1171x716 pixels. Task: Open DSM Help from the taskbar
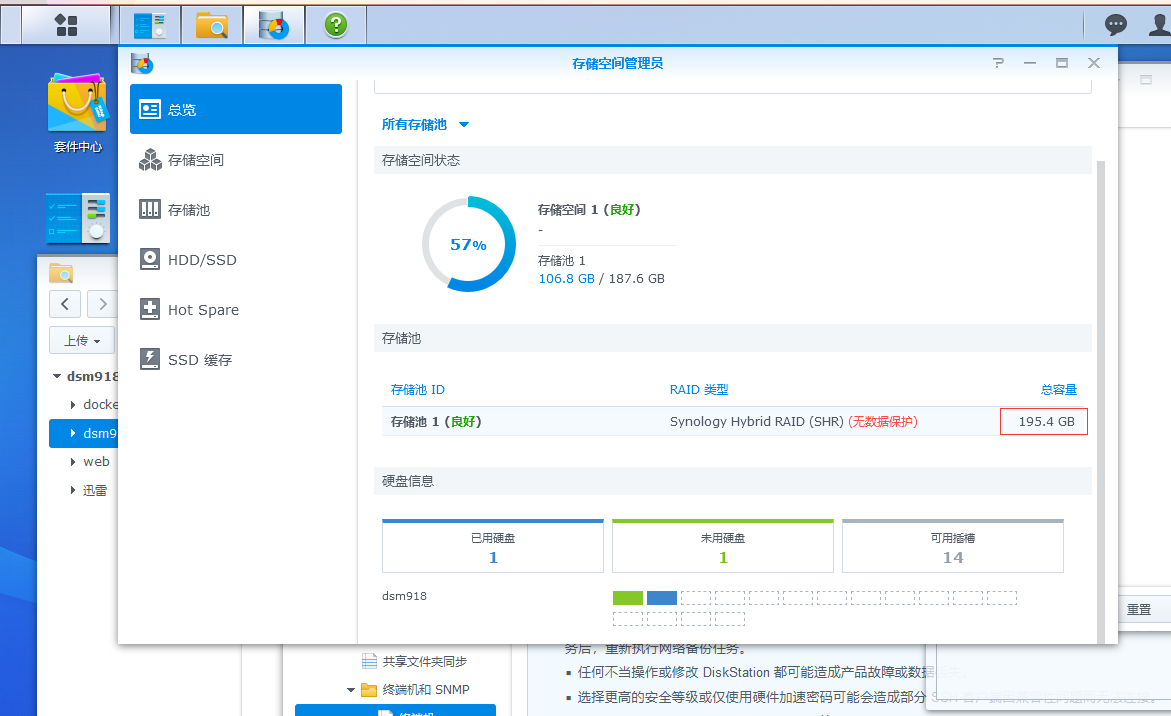click(x=336, y=24)
